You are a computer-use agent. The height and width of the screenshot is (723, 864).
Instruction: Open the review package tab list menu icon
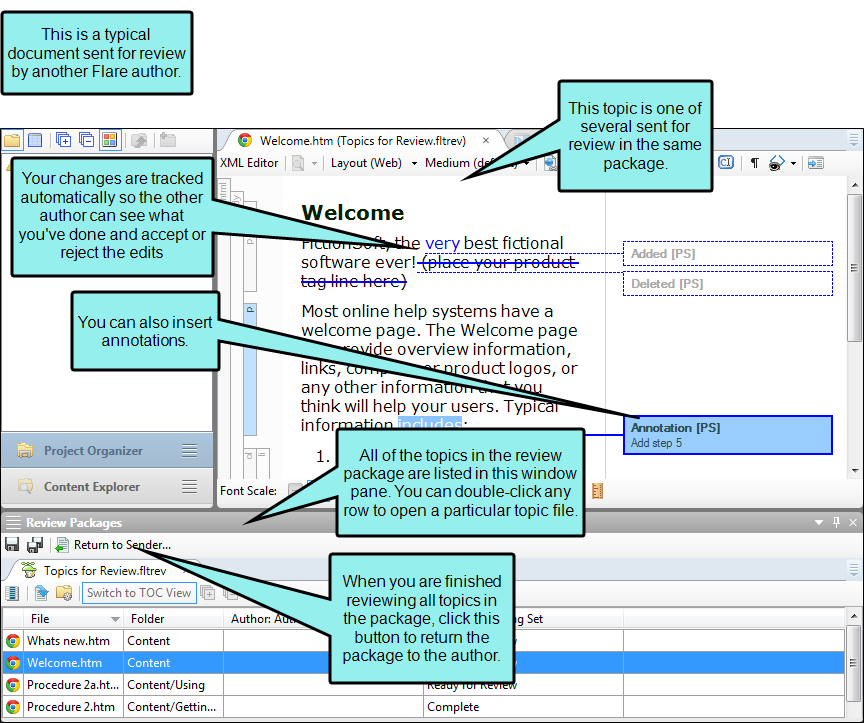(x=854, y=570)
